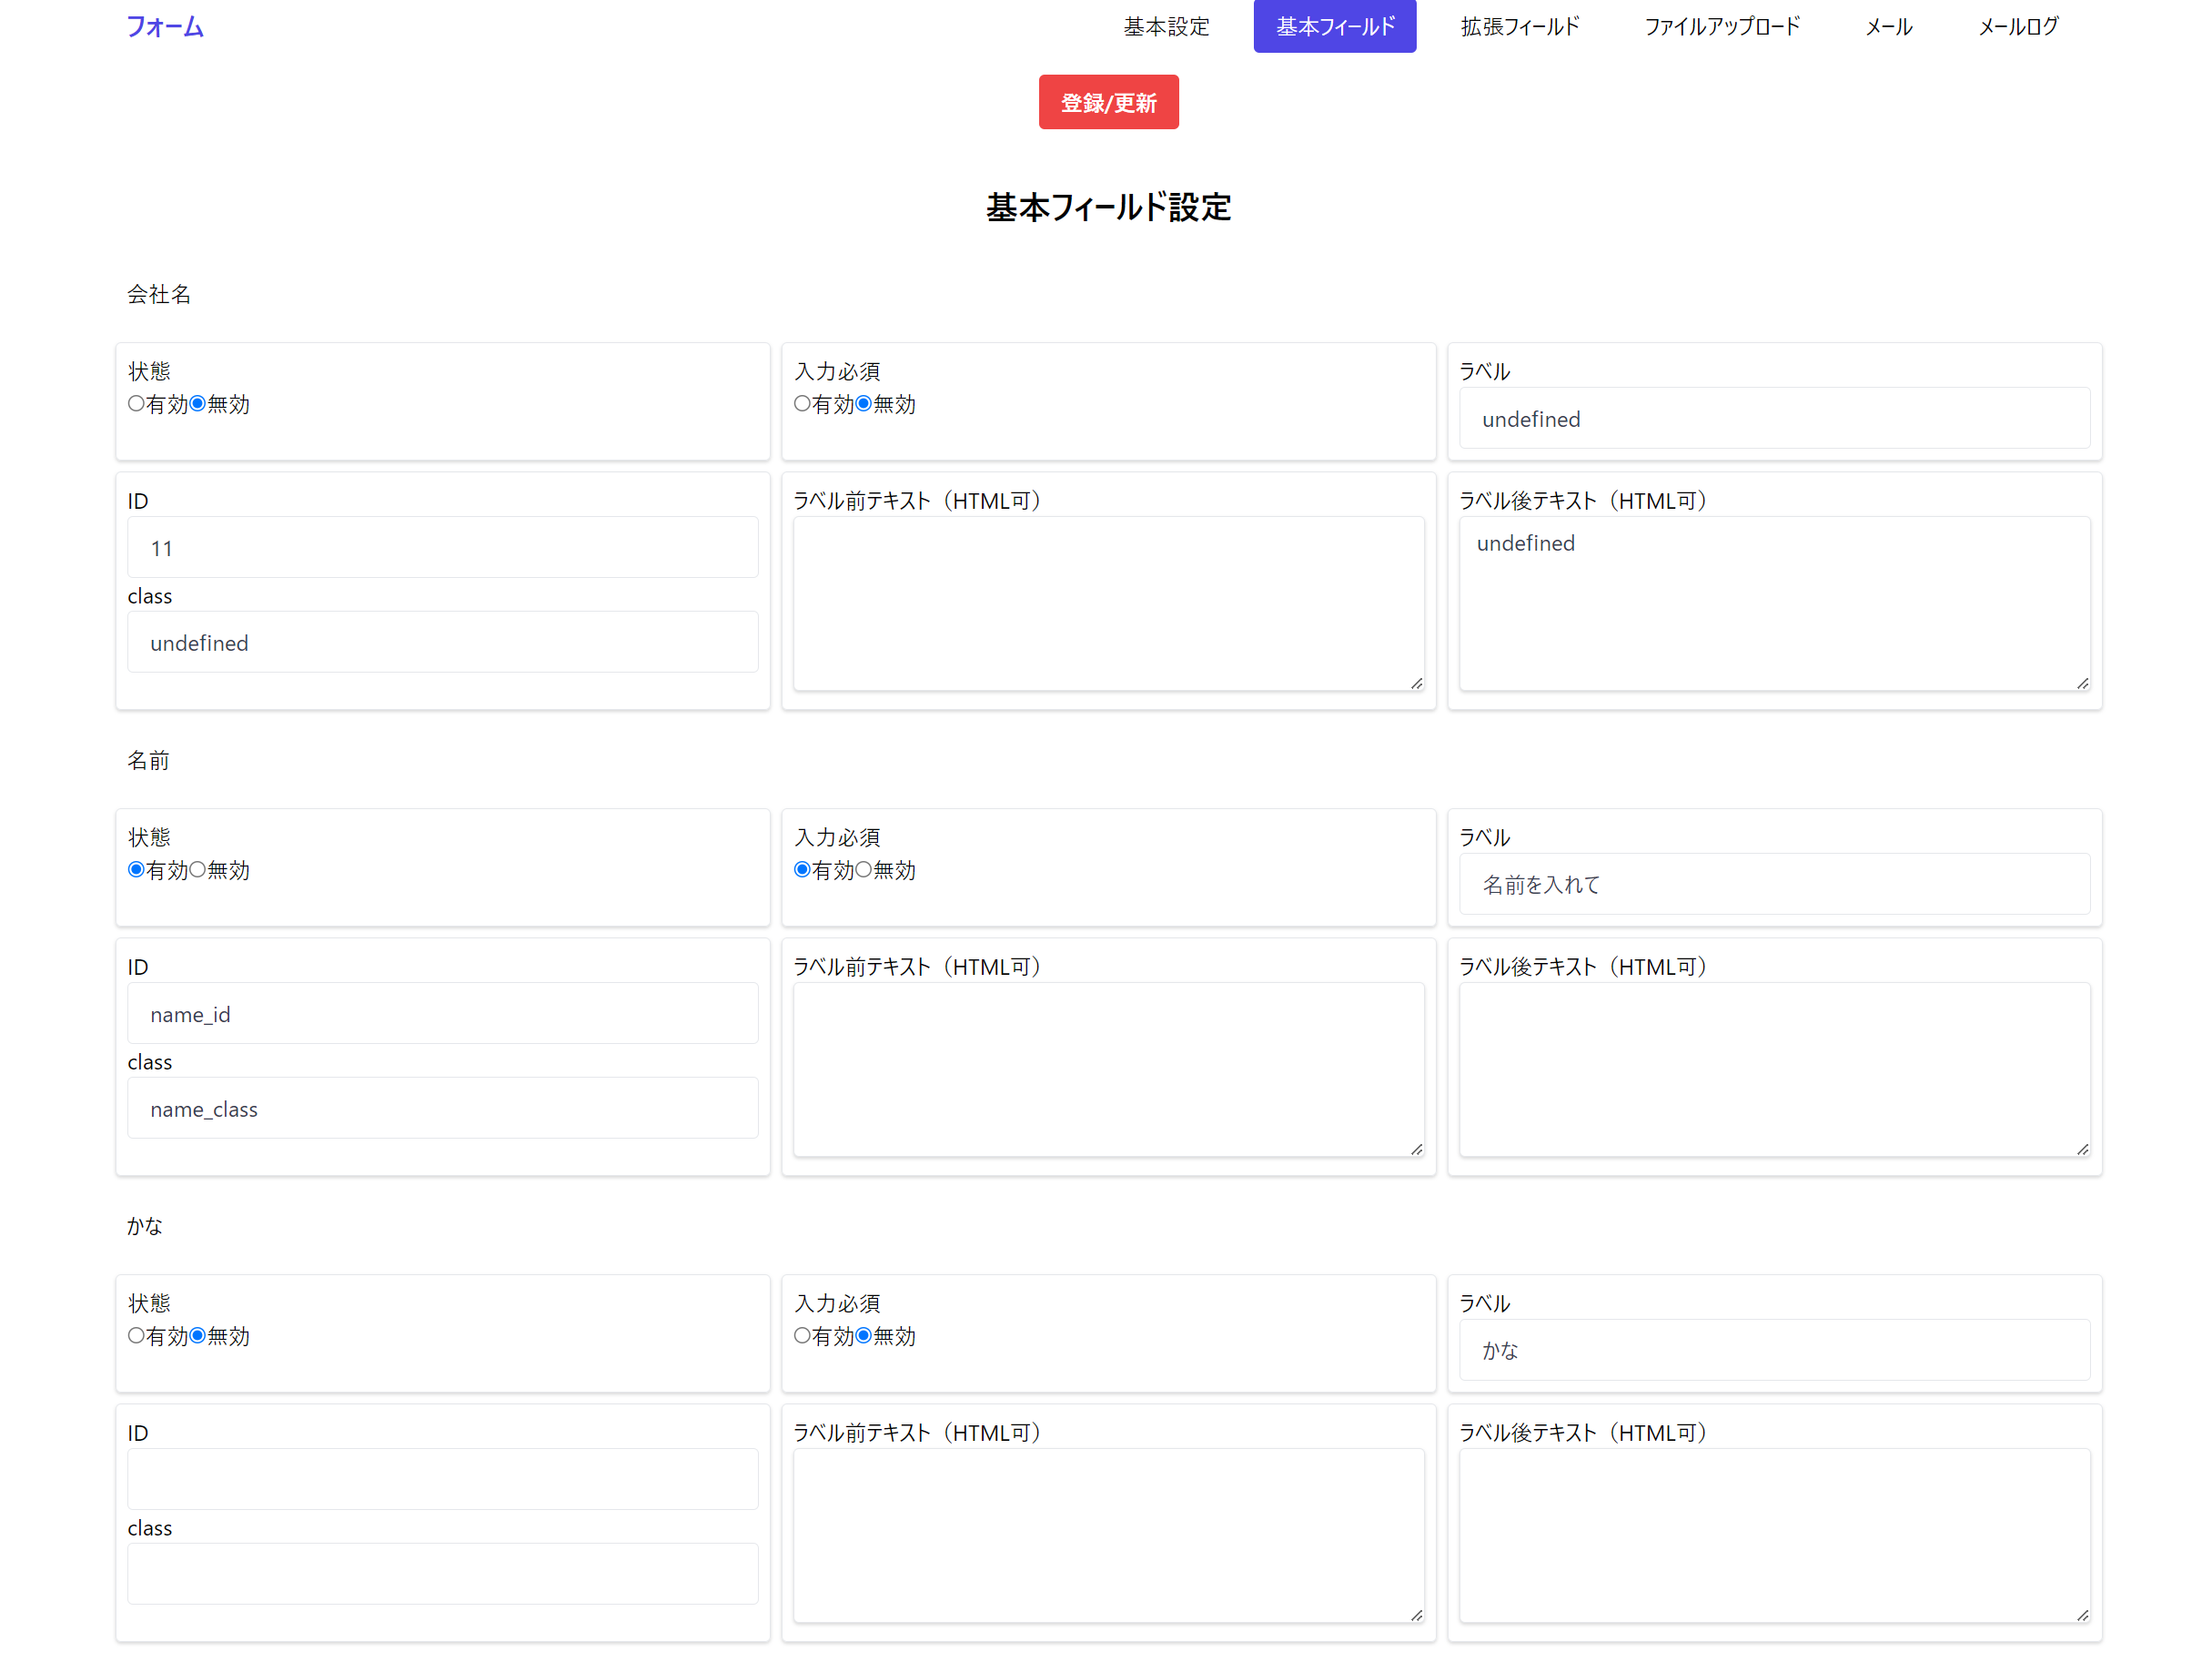The height and width of the screenshot is (1662, 2212).
Task: Set かな 状態 to 無効
Action: 198,1336
